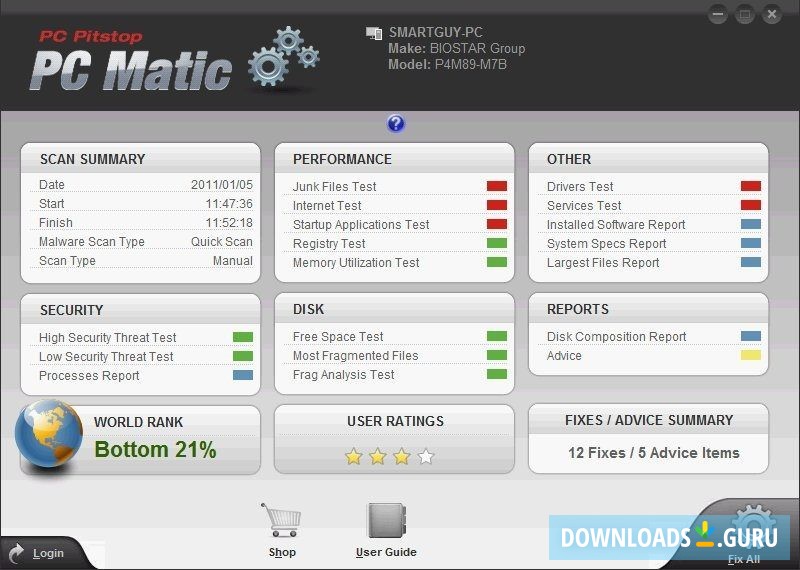The image size is (800, 570).
Task: Open Most Fragmented Files result
Action: pos(356,356)
